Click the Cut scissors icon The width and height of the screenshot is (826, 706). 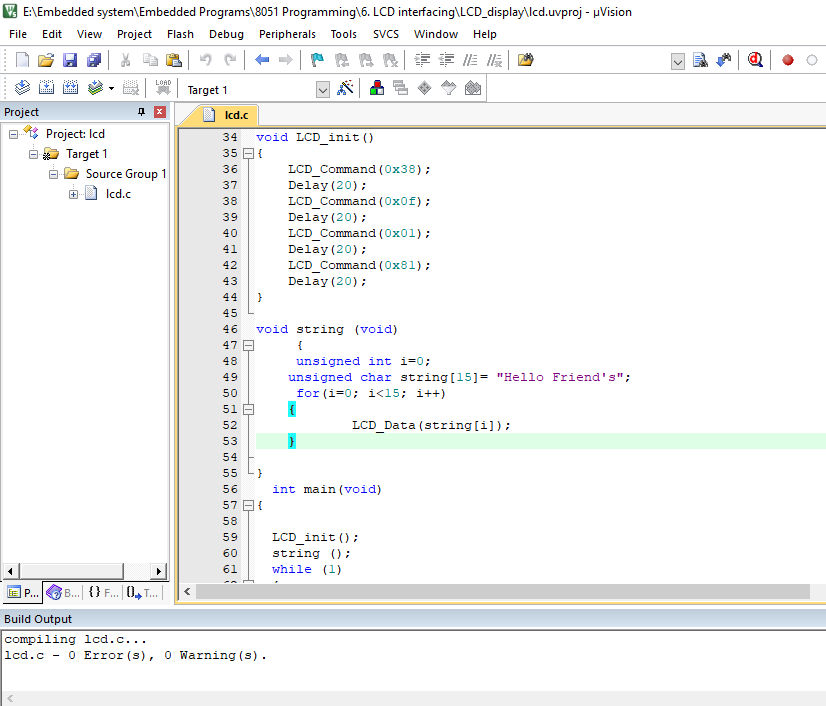[x=125, y=60]
